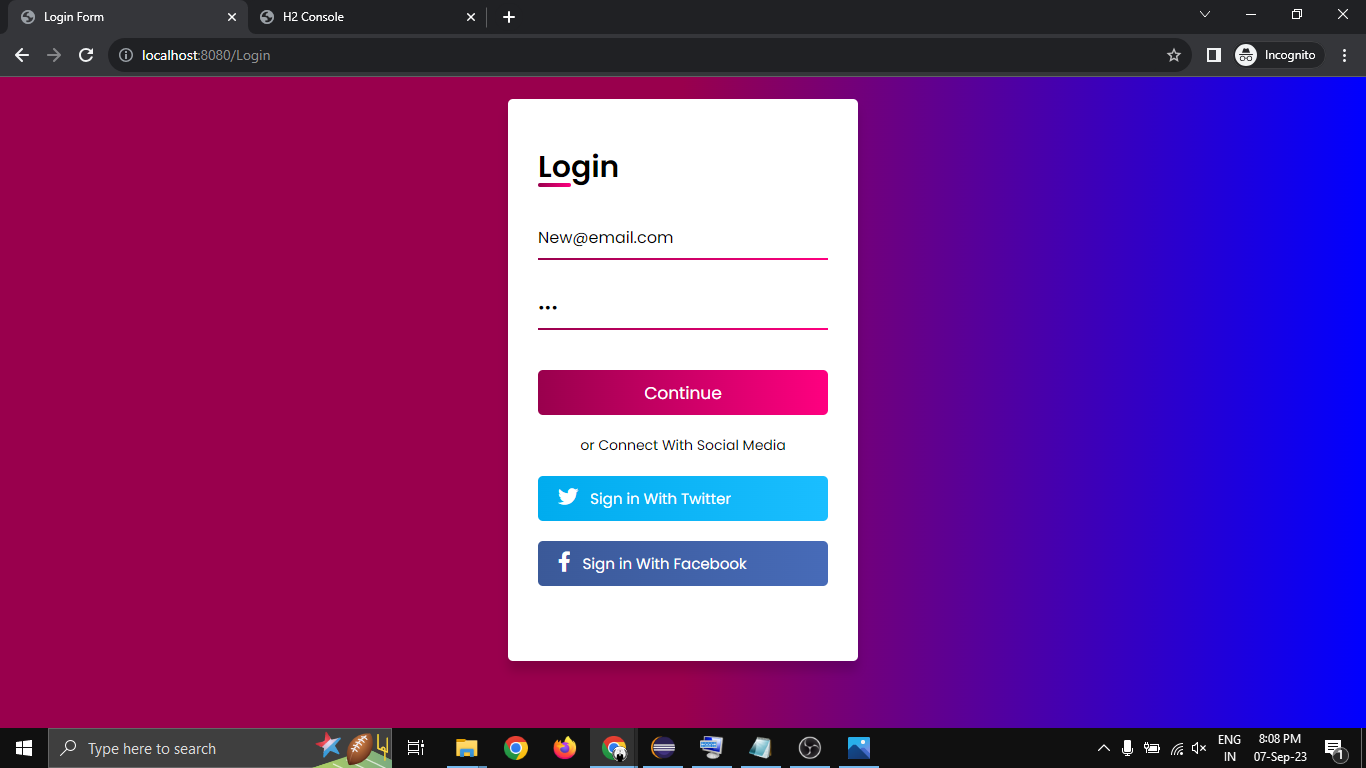Switch to the regular Chrome taskbar icon
Viewport: 1366px width, 768px height.
516,748
